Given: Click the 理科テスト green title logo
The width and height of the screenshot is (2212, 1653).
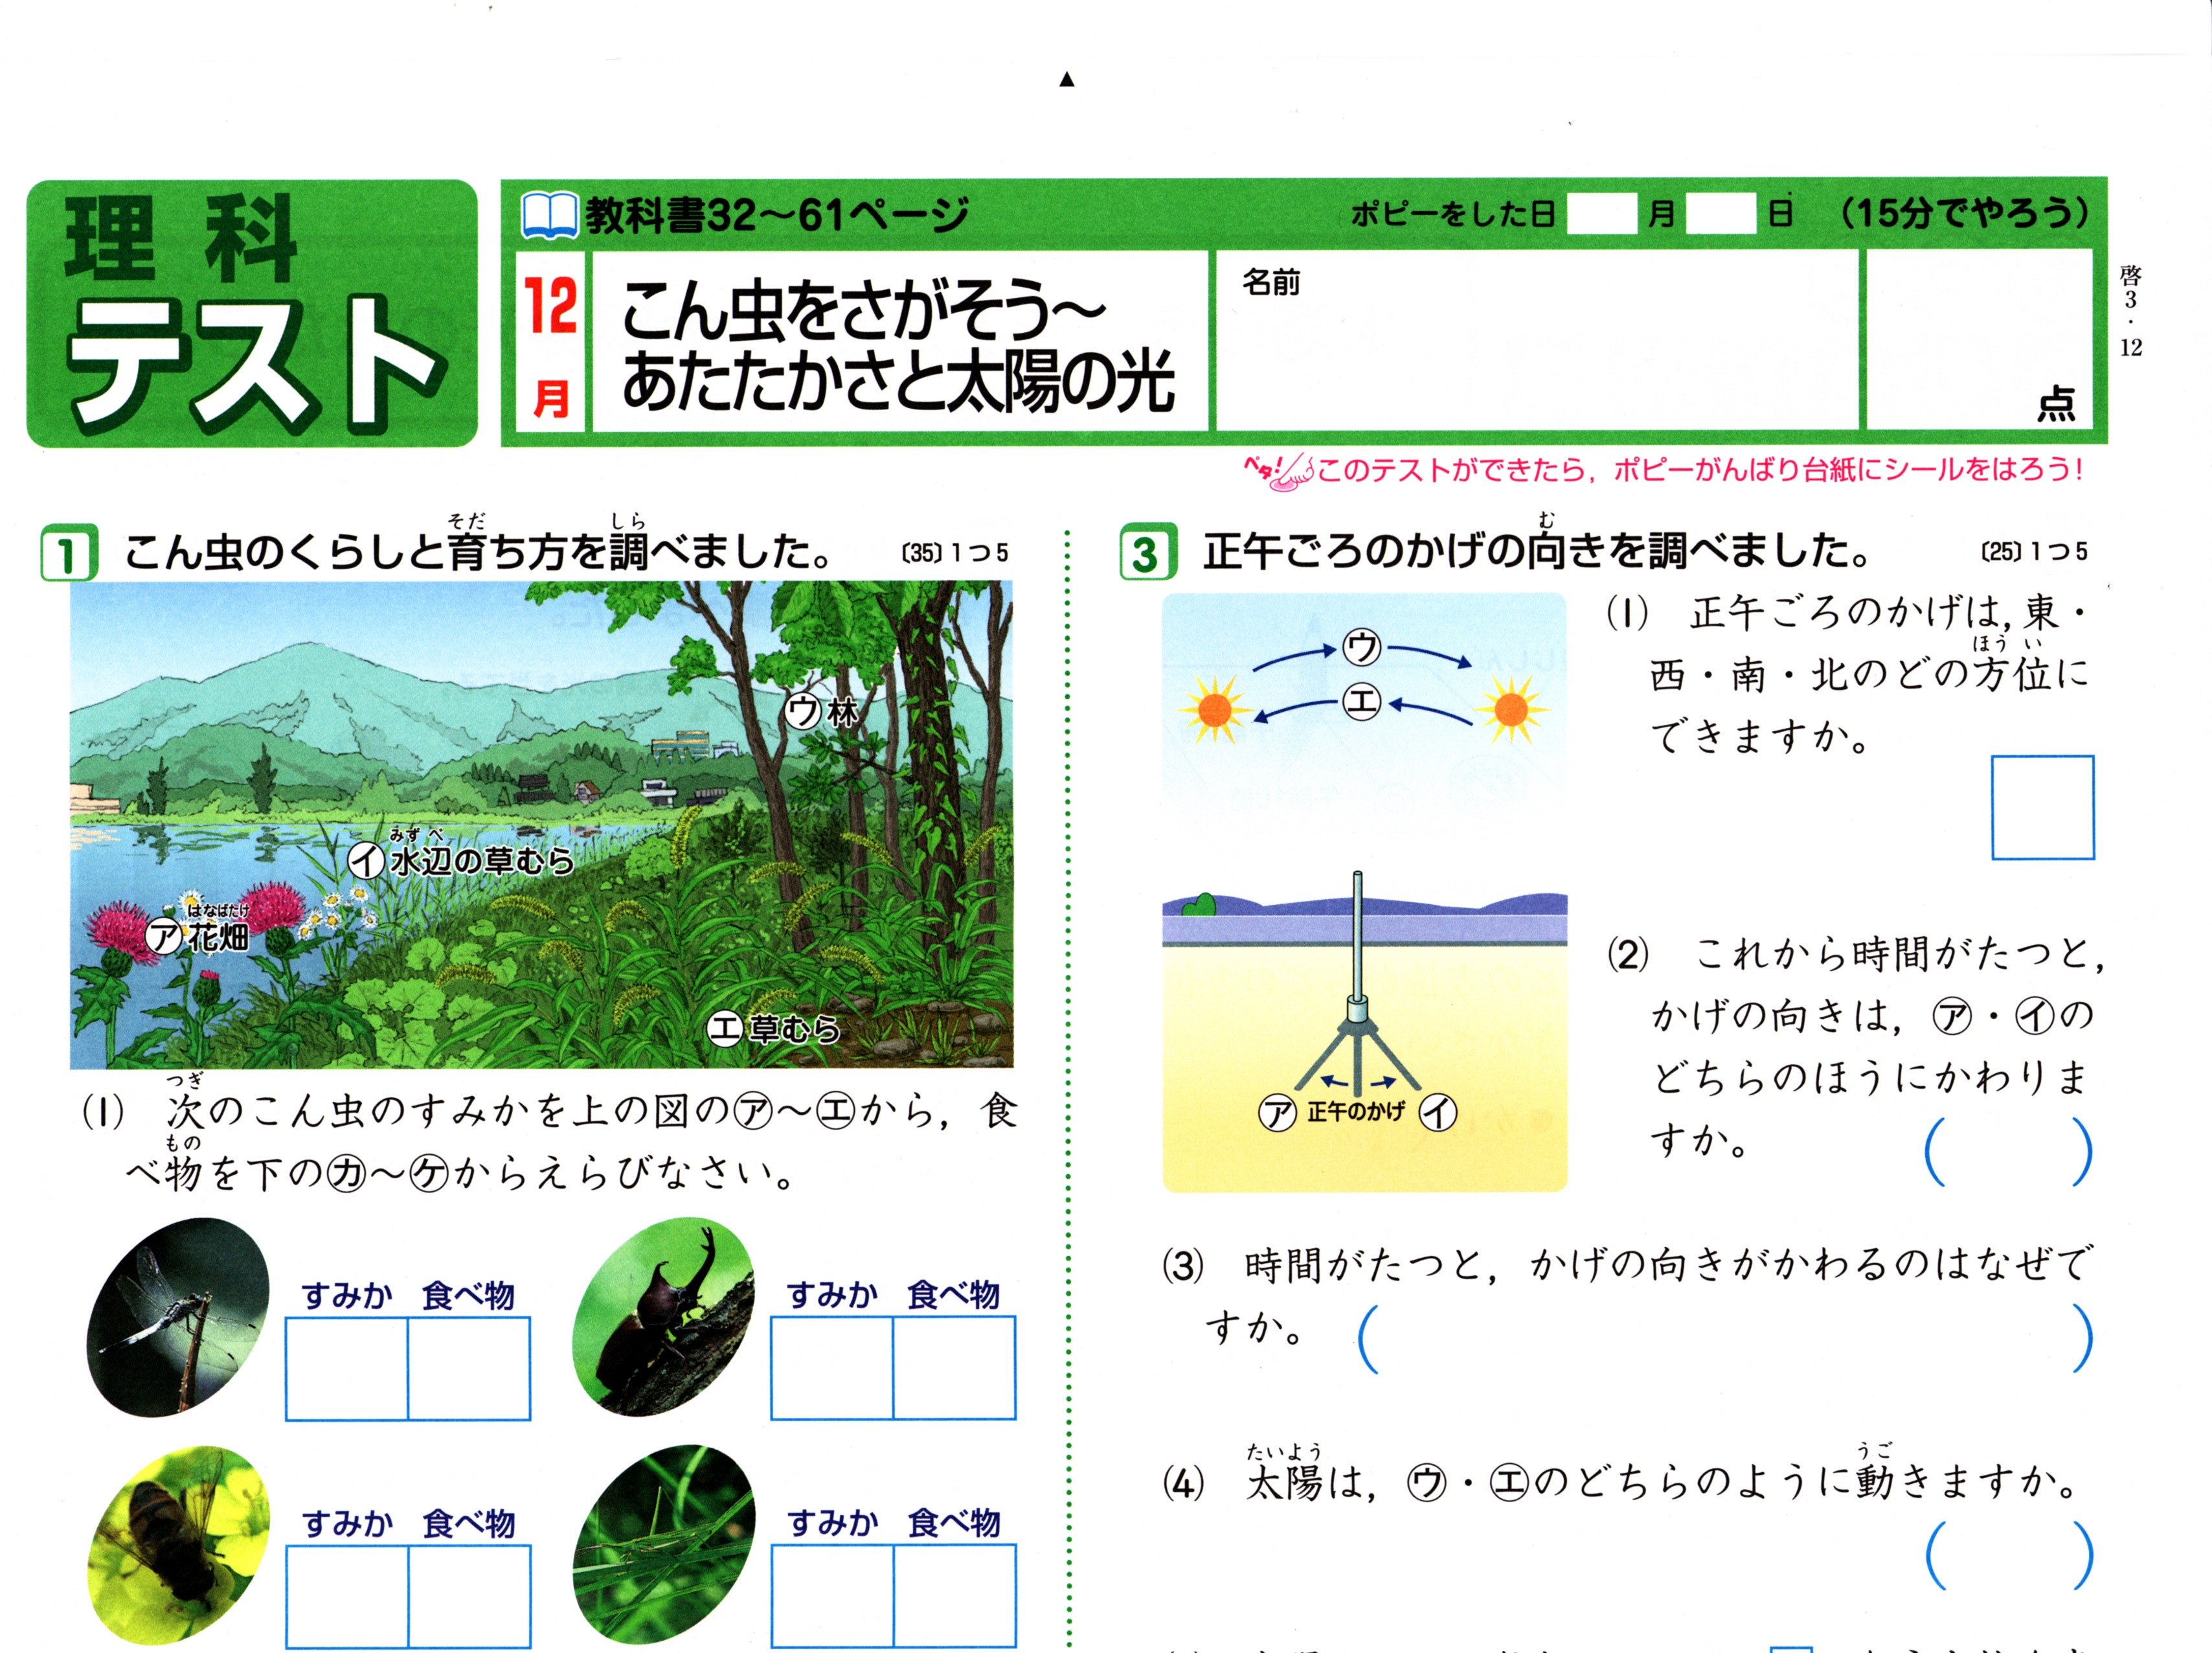Looking at the screenshot, I should pyautogui.click(x=252, y=313).
